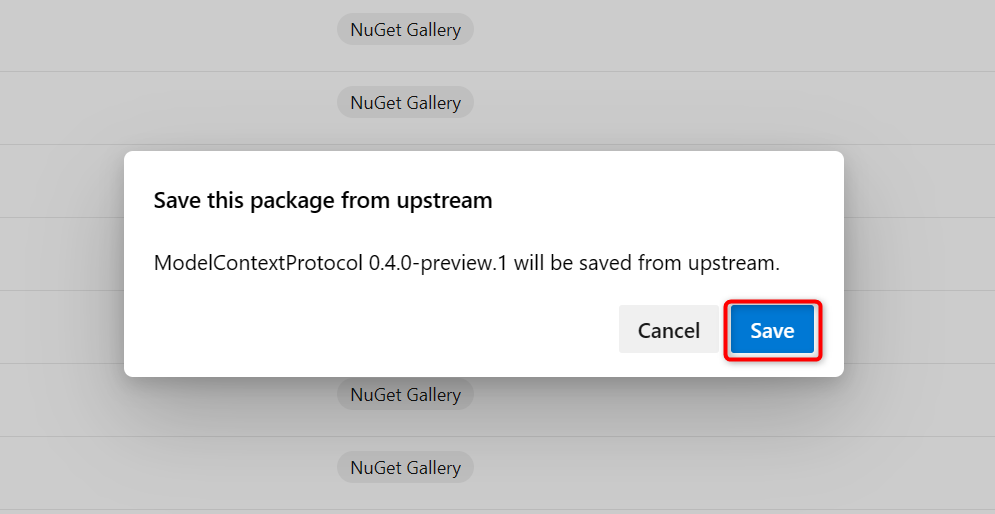
Task: Confirm by clicking the Save button
Action: [772, 330]
